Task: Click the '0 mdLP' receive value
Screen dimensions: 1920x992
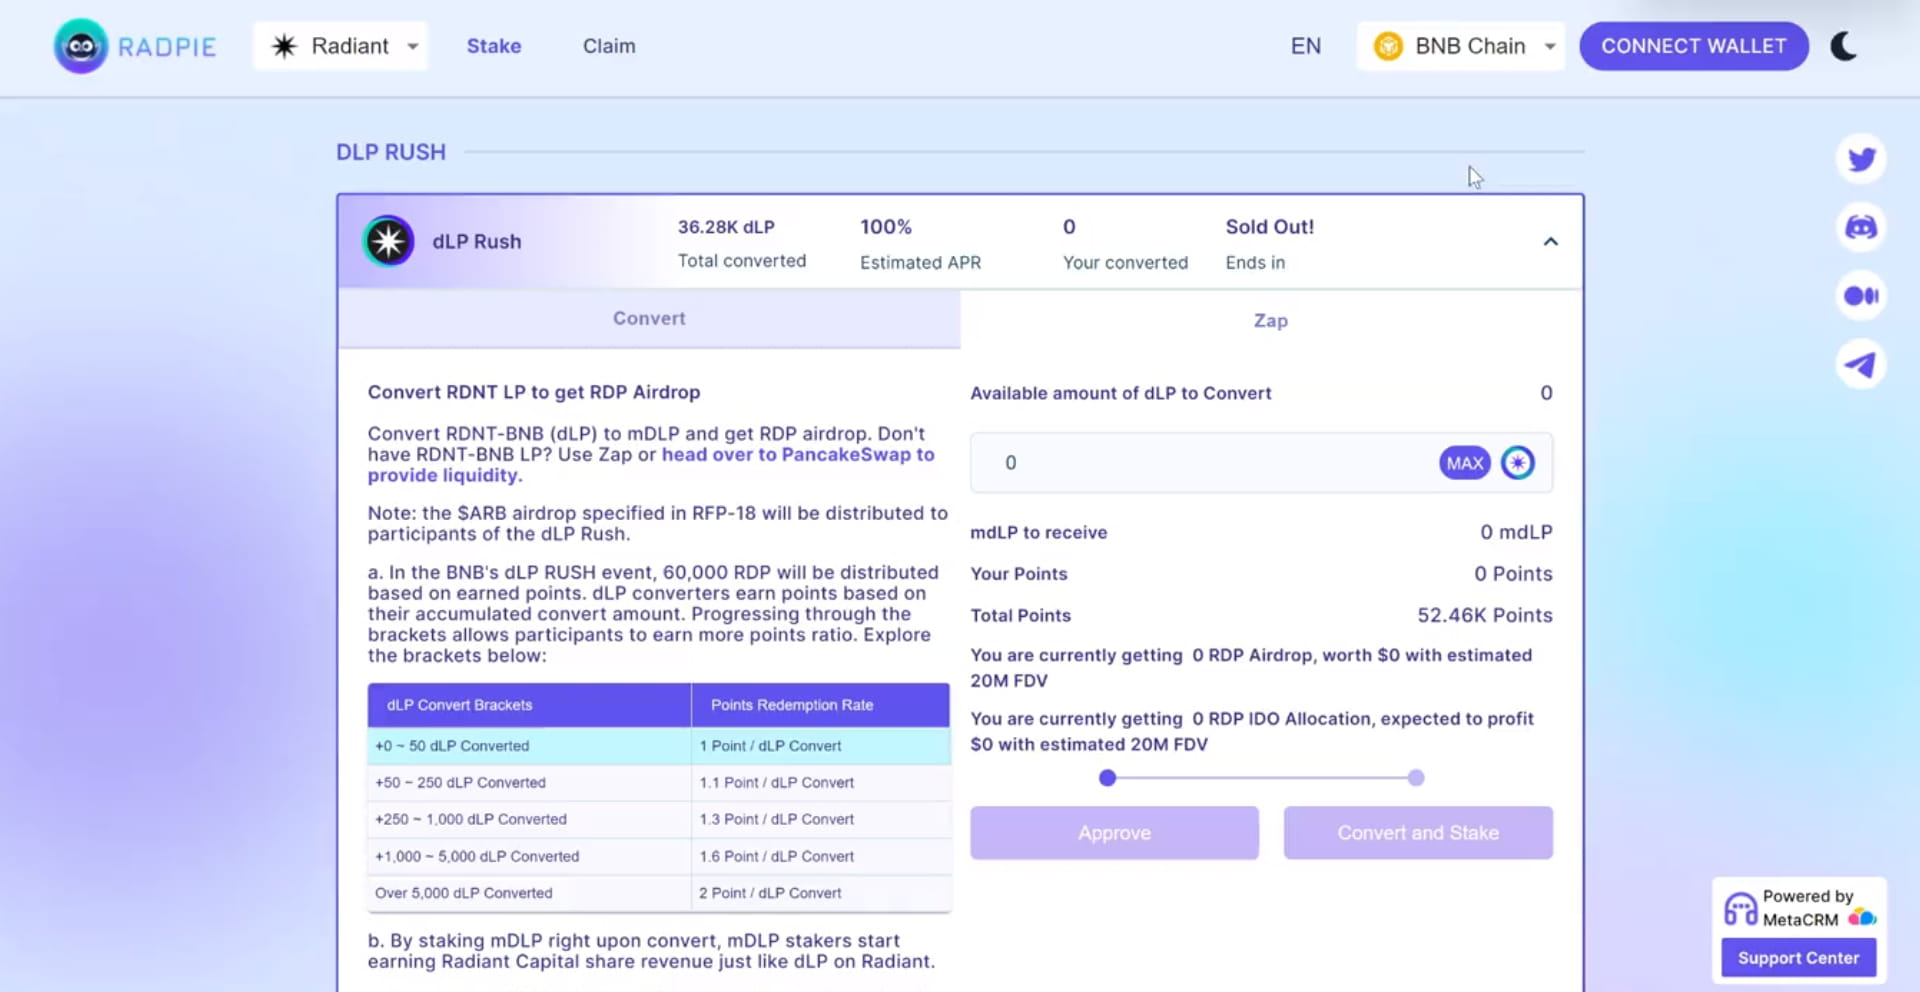Action: [1516, 532]
